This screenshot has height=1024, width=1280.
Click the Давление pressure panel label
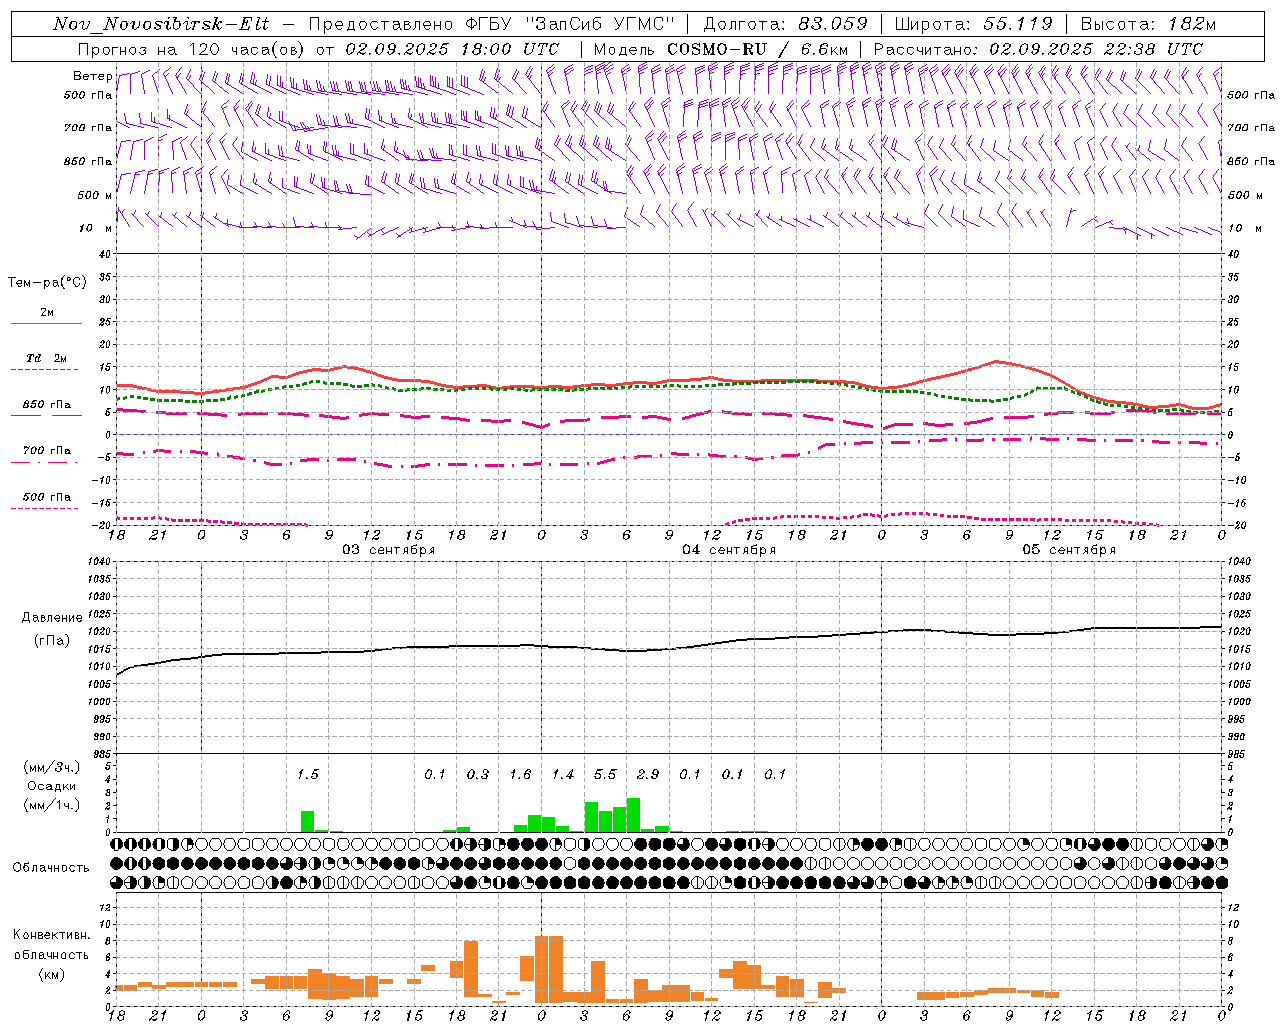52,618
